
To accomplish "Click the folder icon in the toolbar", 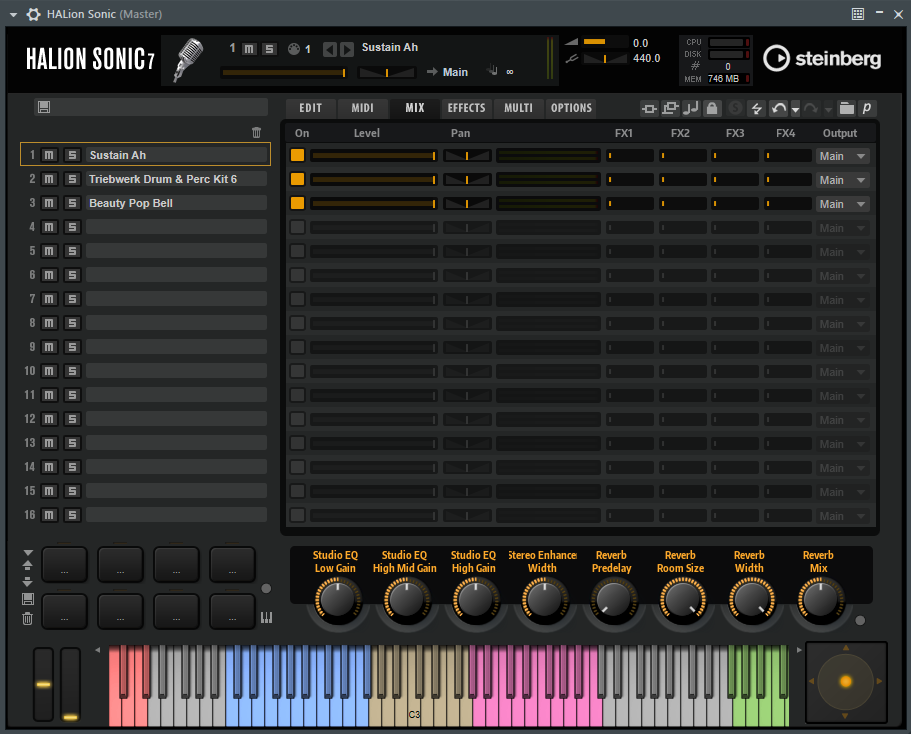I will pyautogui.click(x=846, y=108).
